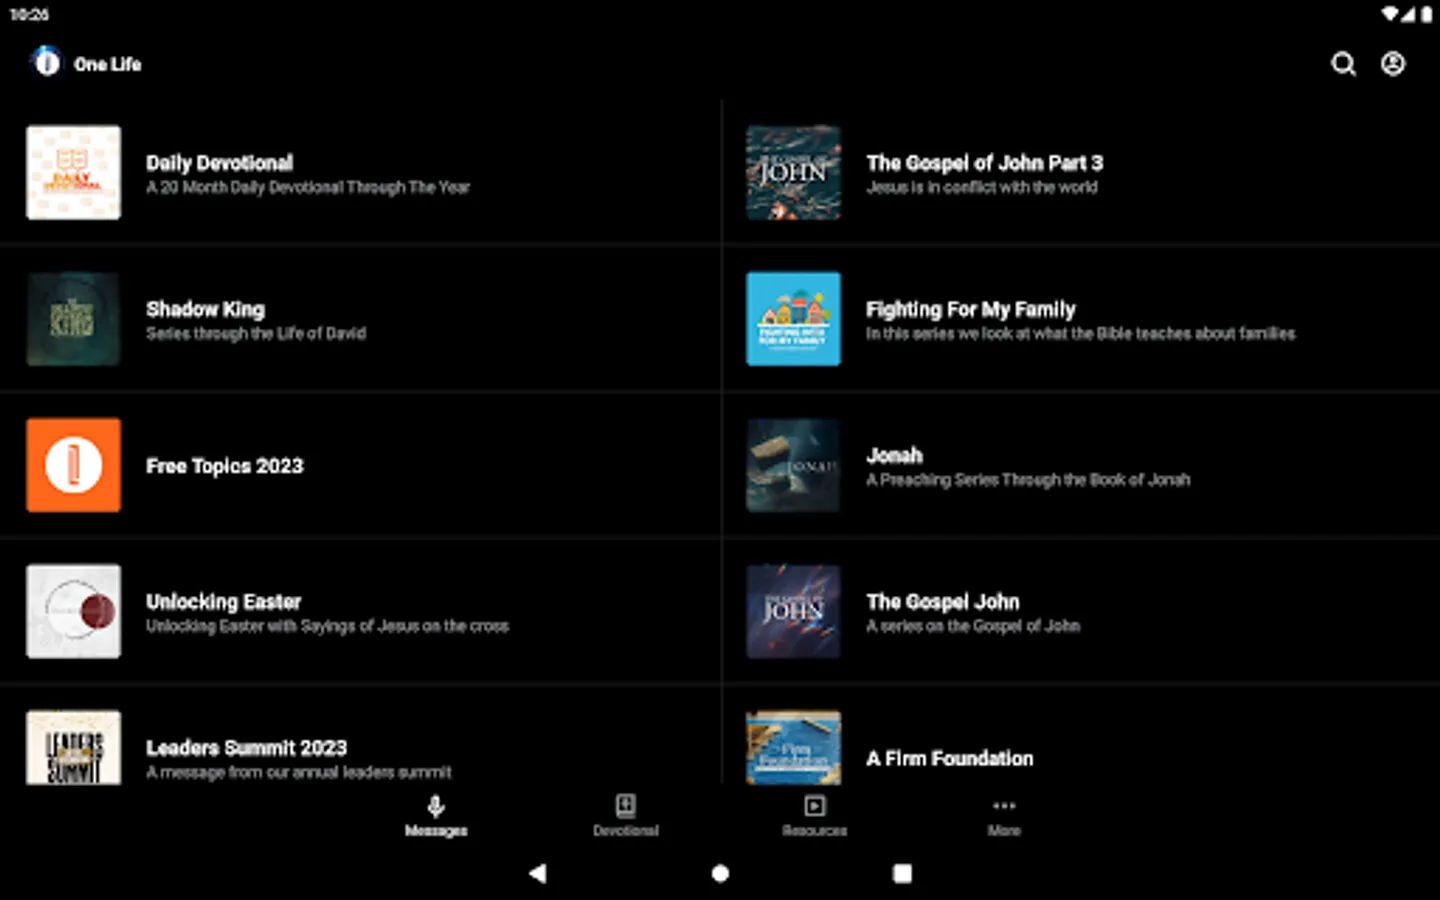1440x900 pixels.
Task: Open the Shadow King series thumbnail
Action: (74, 319)
